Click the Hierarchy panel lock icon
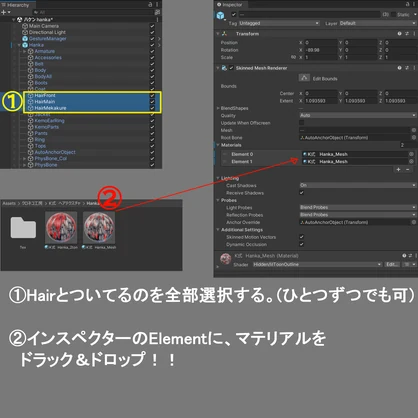The height and width of the screenshot is (418, 418). click(x=150, y=5)
